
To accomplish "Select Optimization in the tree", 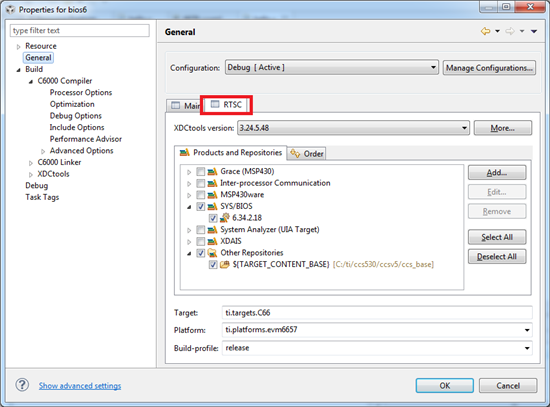I will 72,104.
